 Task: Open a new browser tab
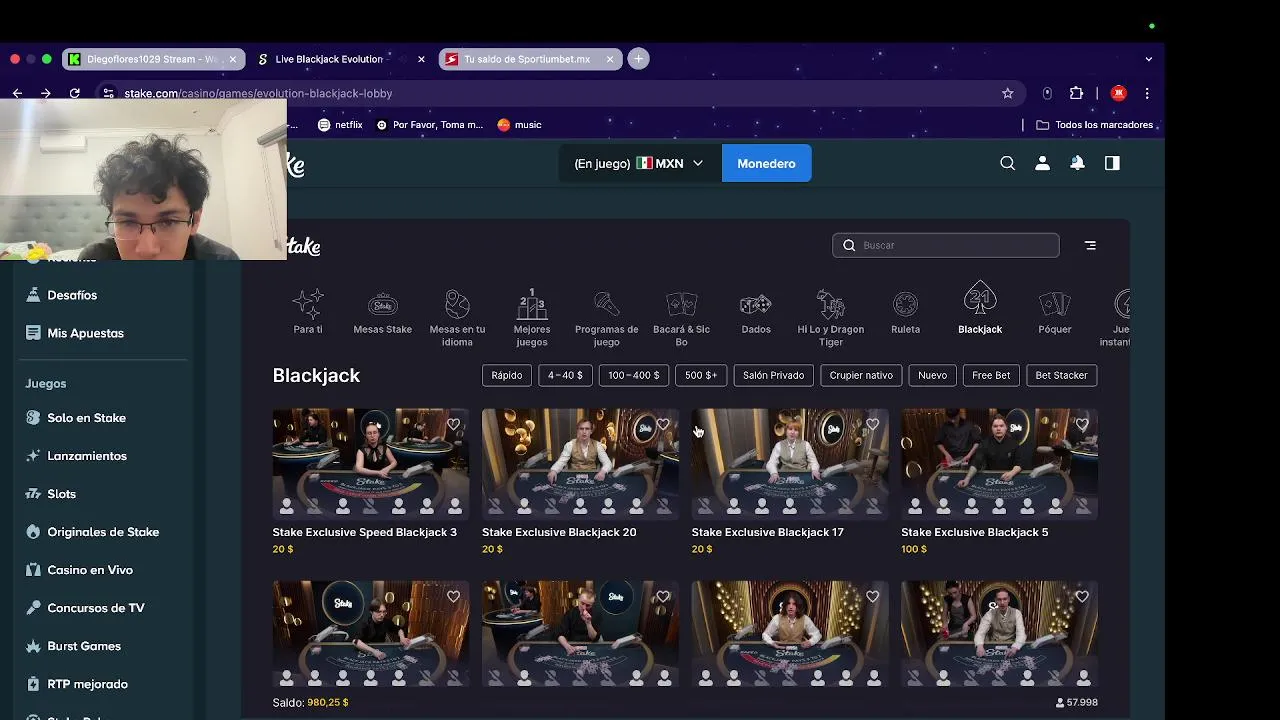coord(638,59)
